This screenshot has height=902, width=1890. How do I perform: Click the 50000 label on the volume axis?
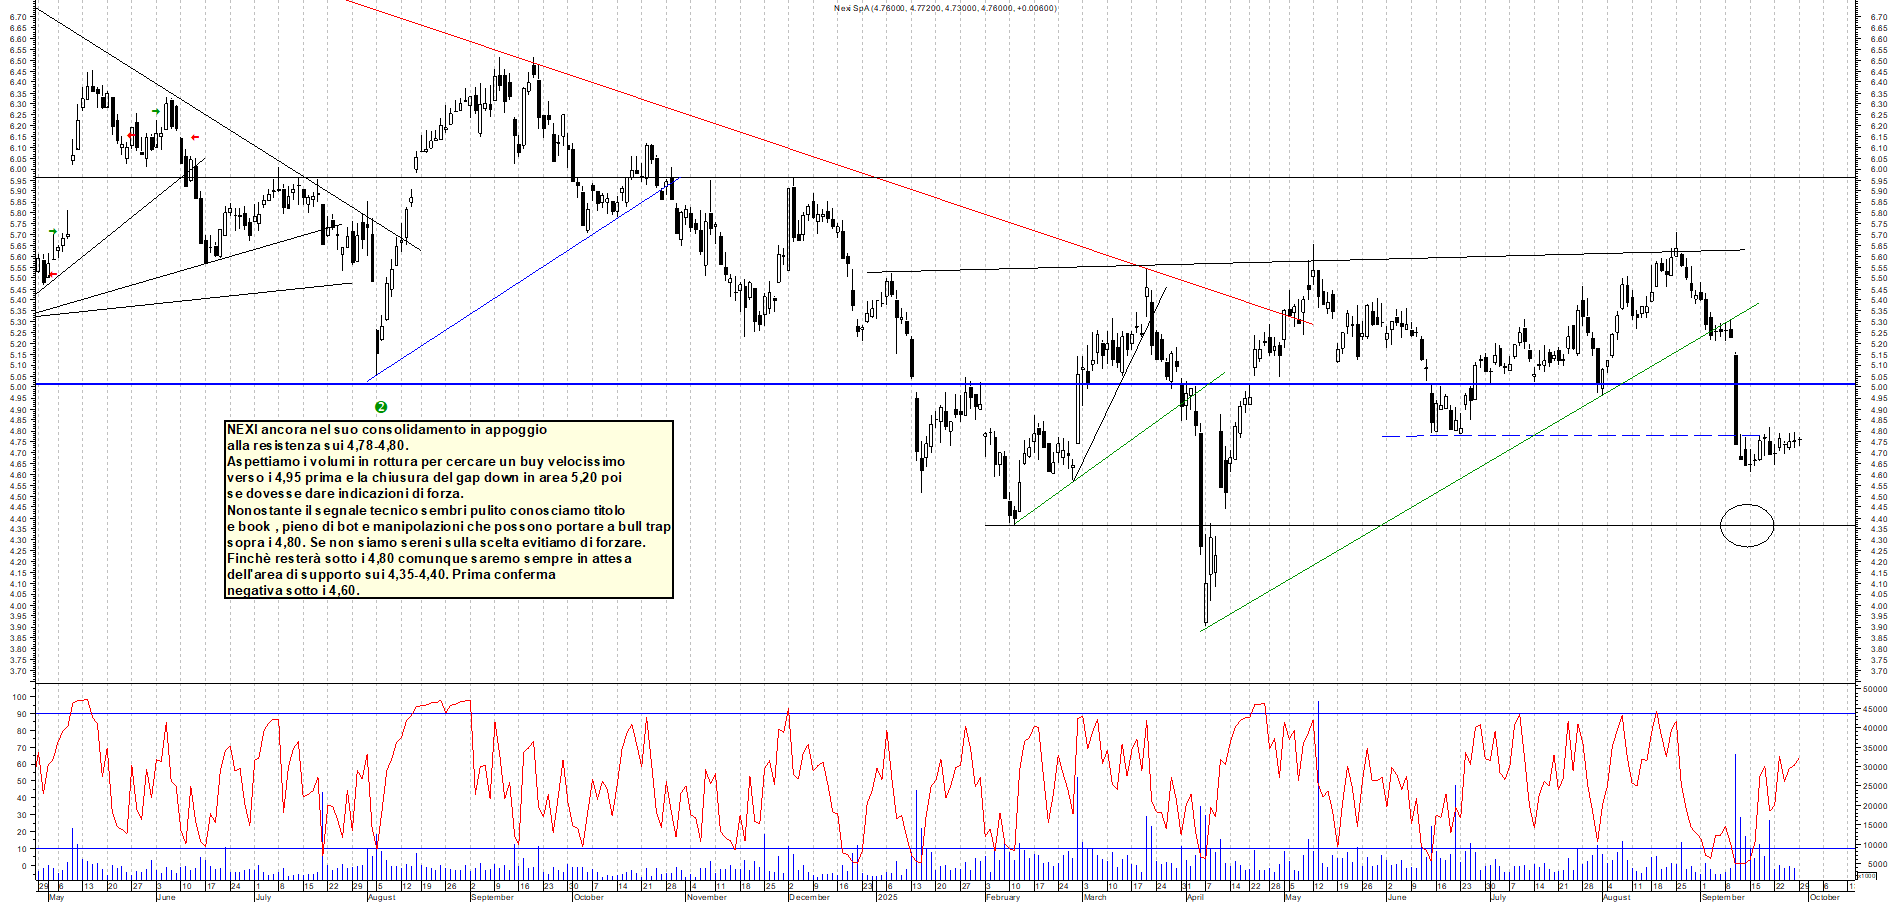(1875, 689)
